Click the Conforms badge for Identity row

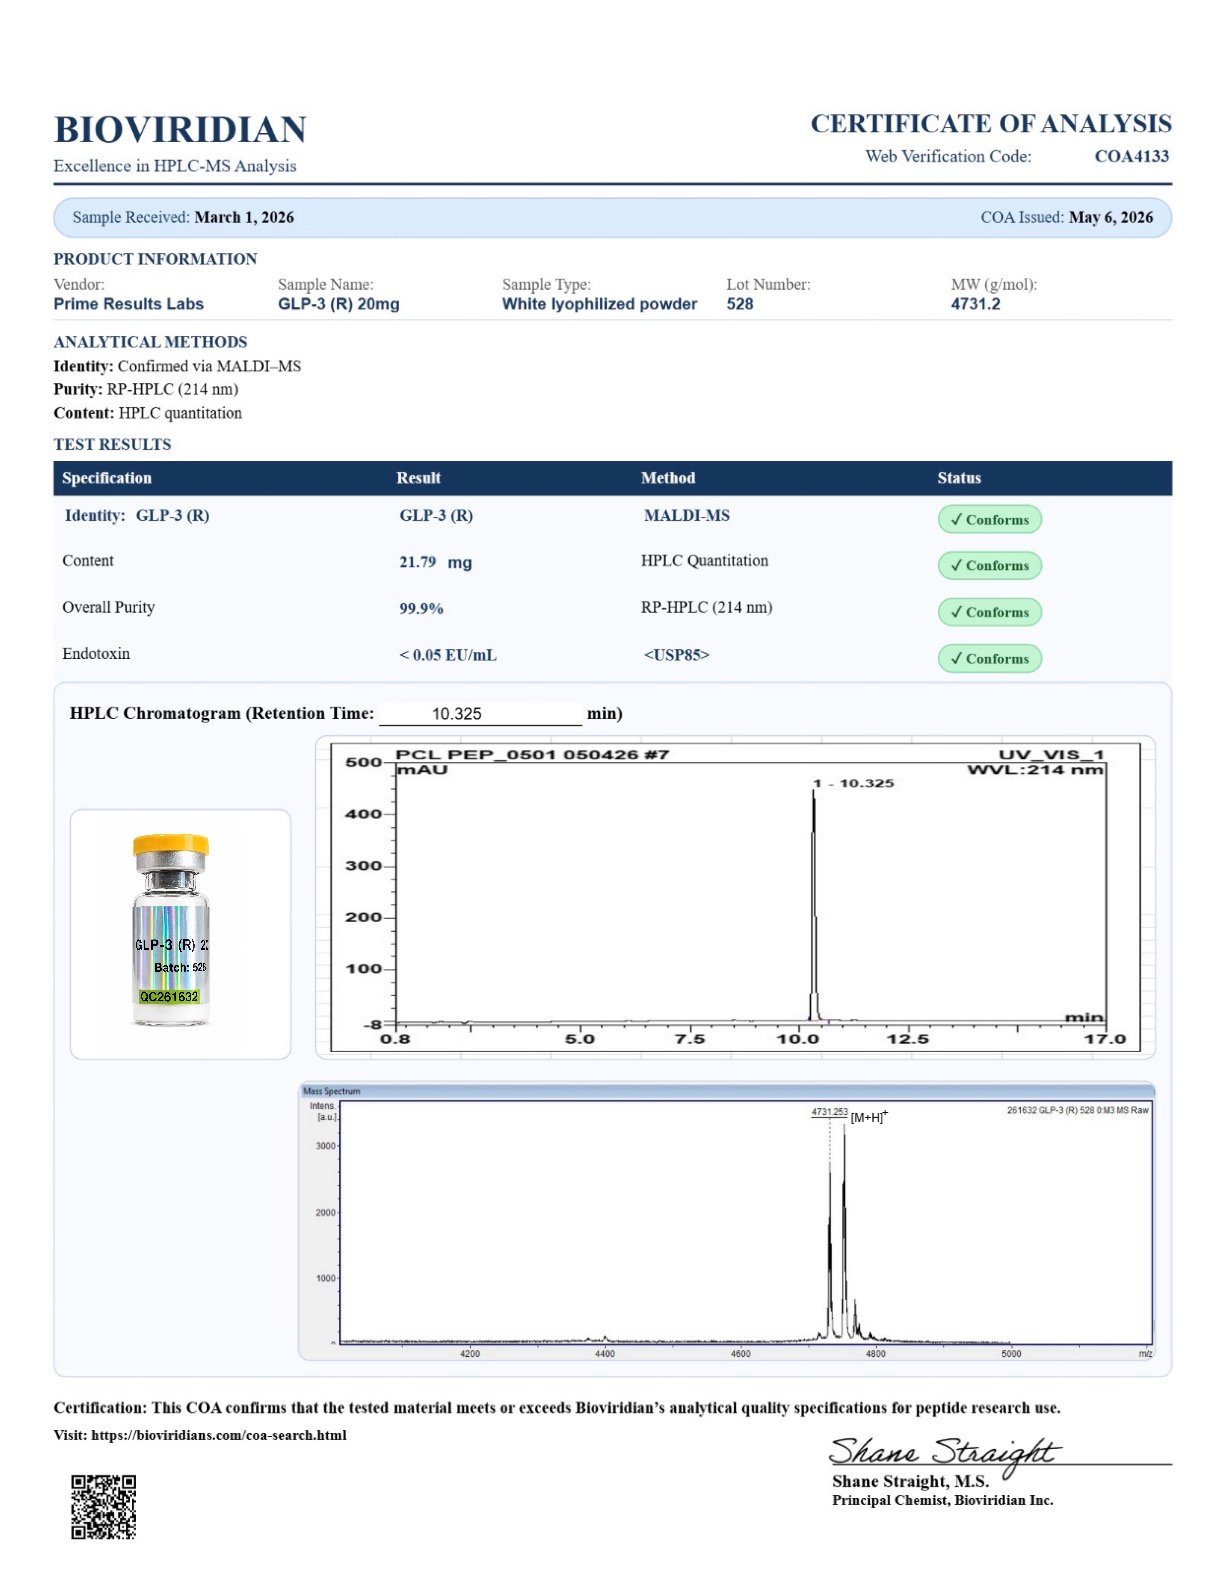[990, 519]
